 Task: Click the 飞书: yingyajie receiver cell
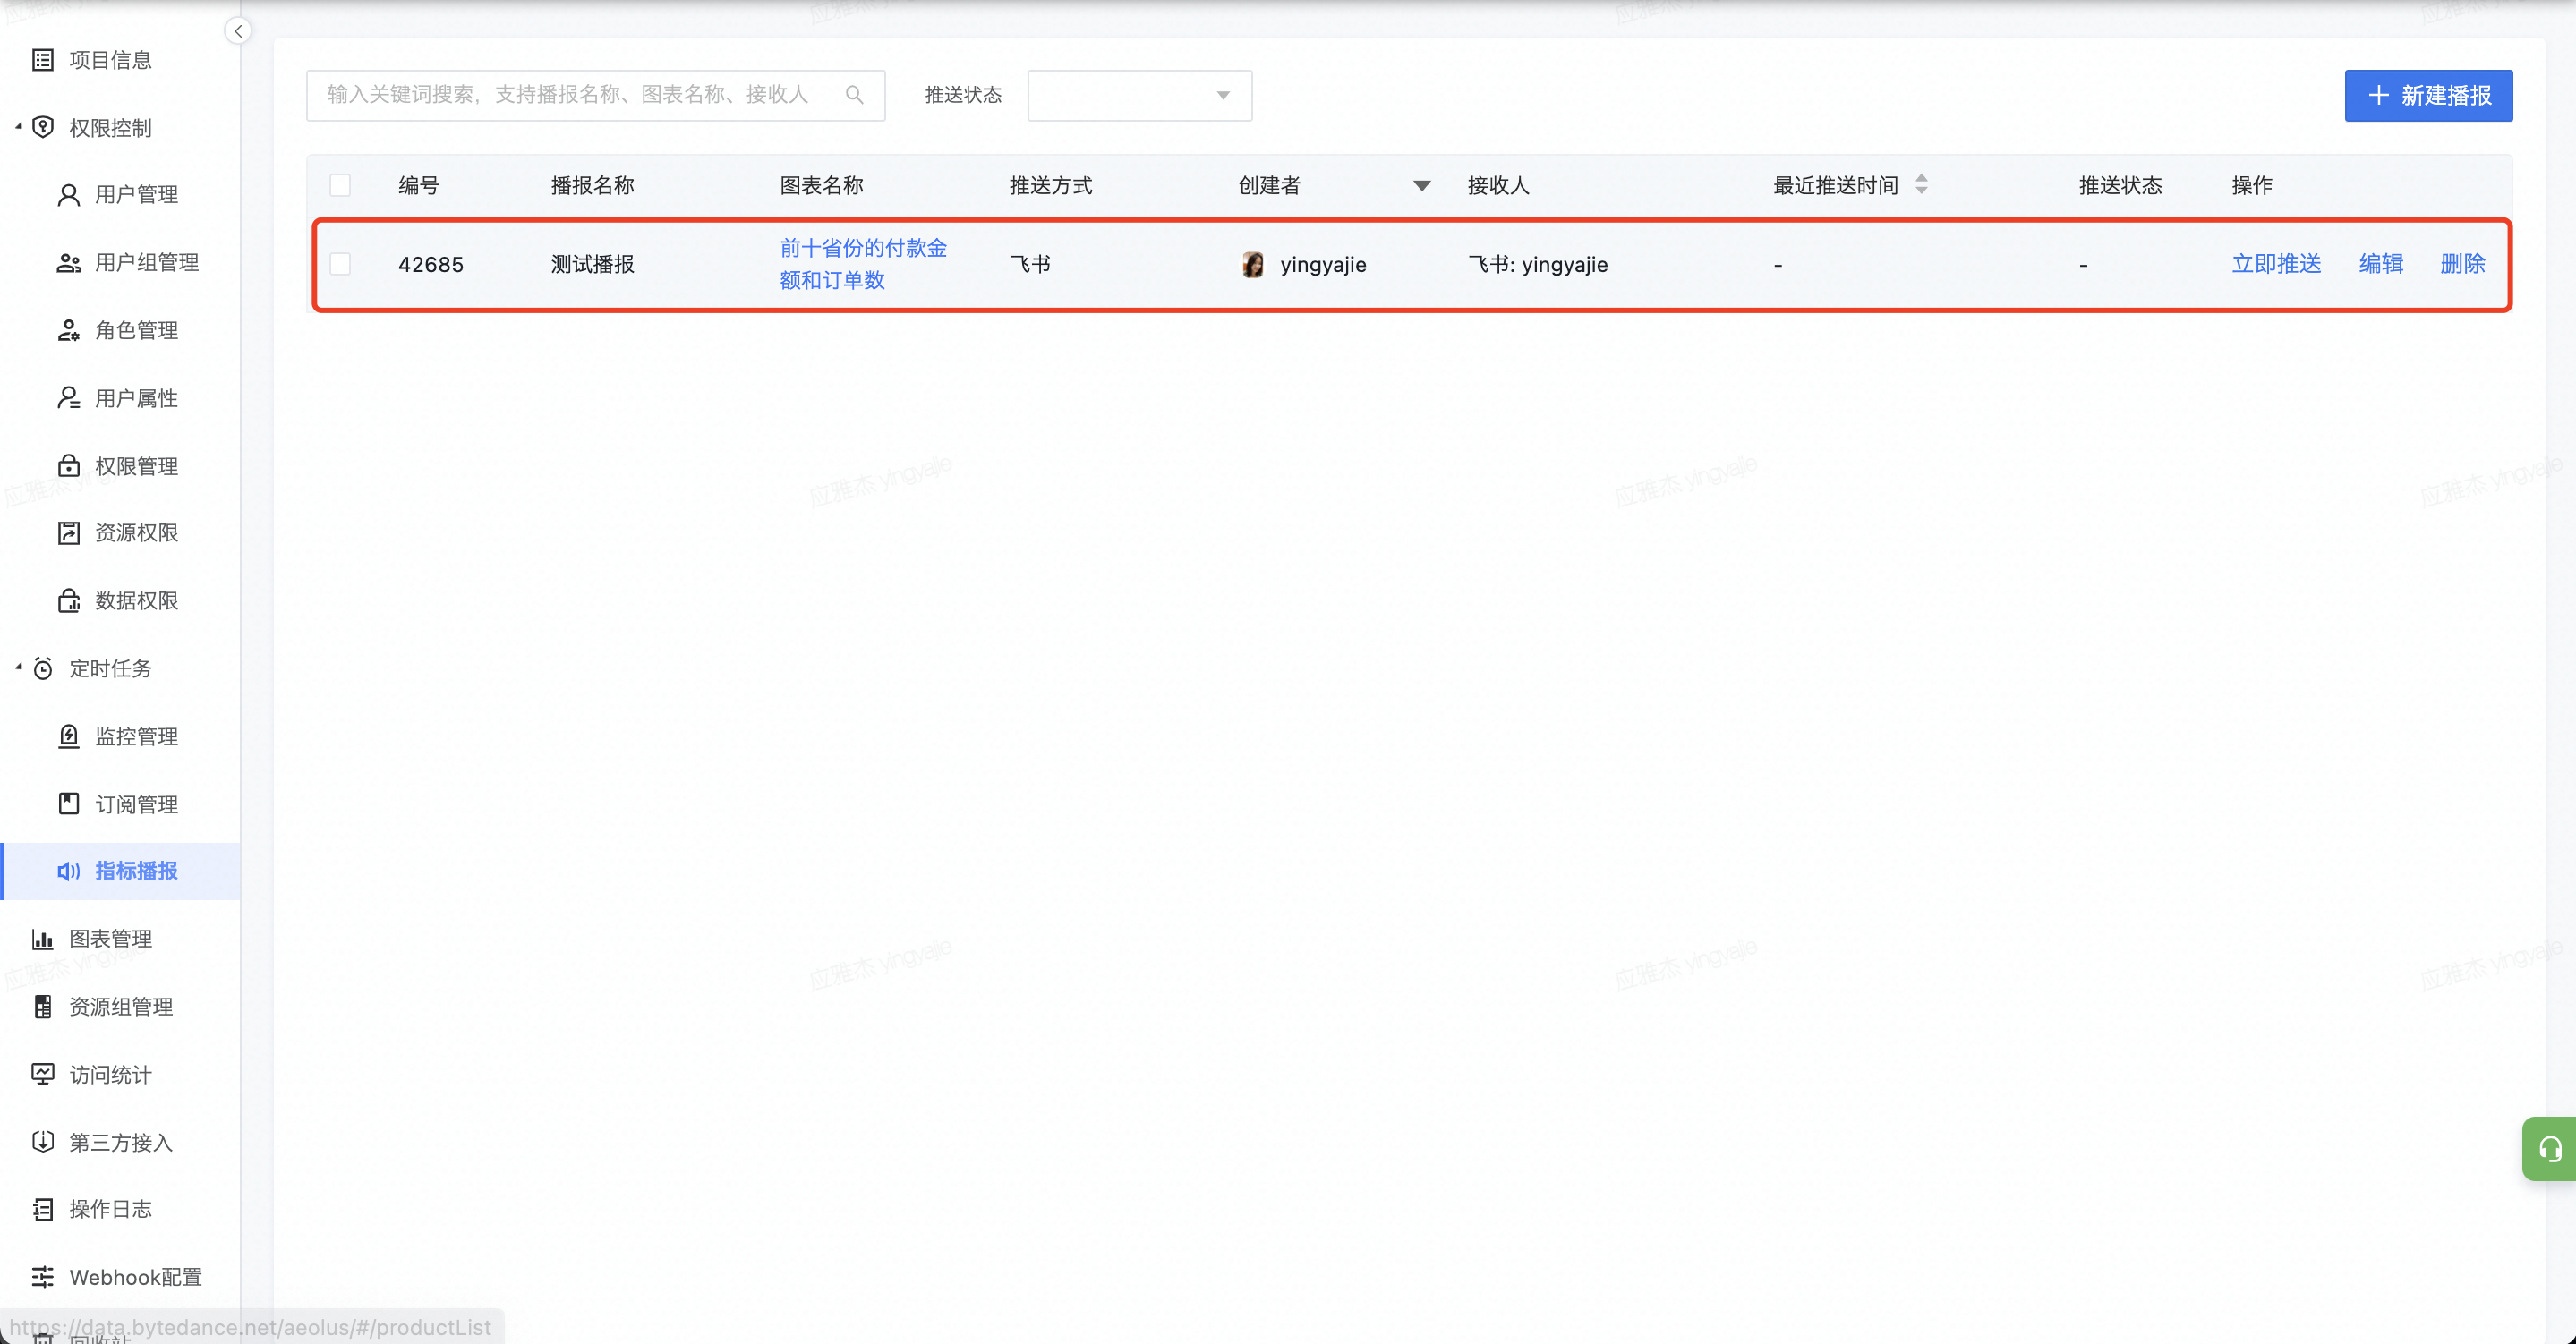tap(1538, 265)
